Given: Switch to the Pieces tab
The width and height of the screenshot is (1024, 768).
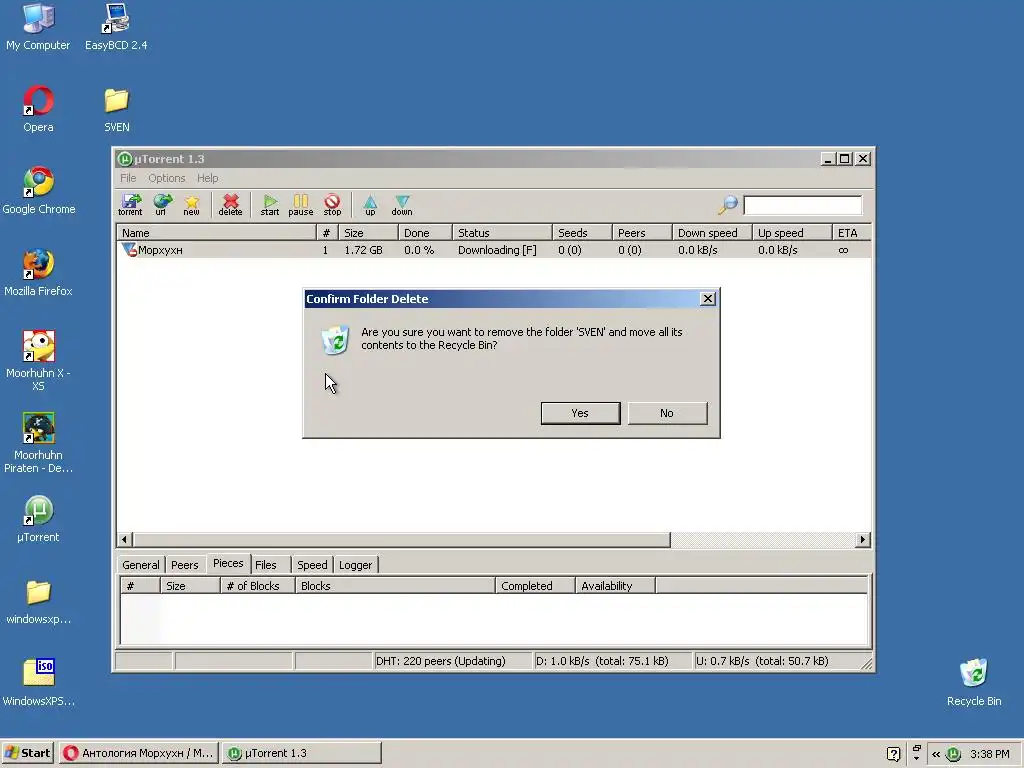Looking at the screenshot, I should click(228, 564).
